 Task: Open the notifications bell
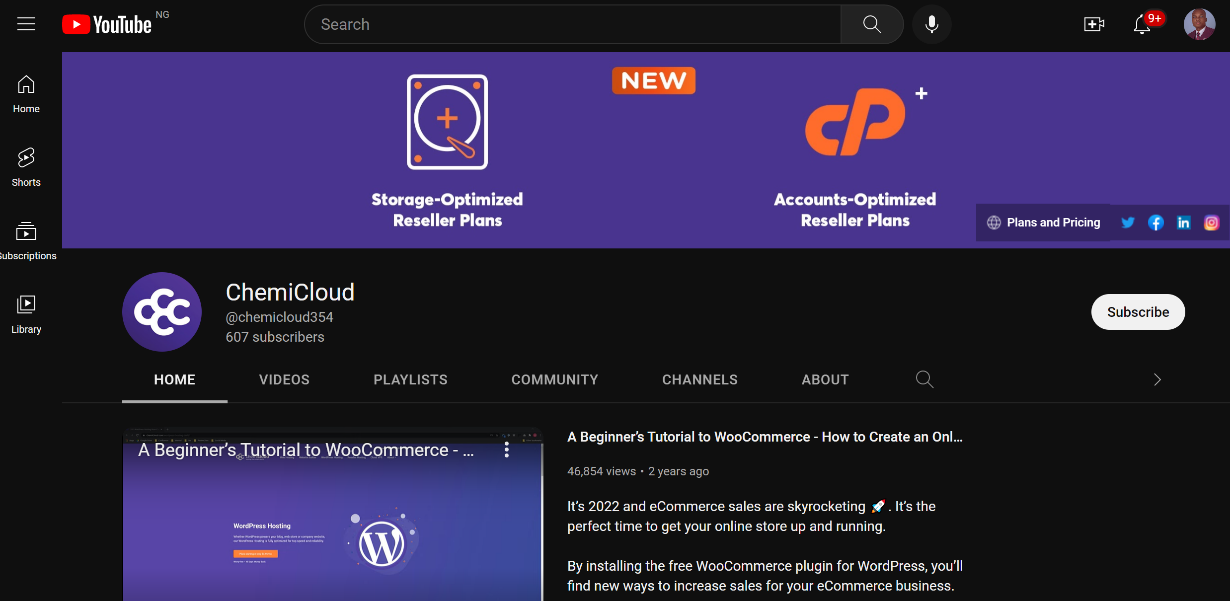[x=1142, y=24]
